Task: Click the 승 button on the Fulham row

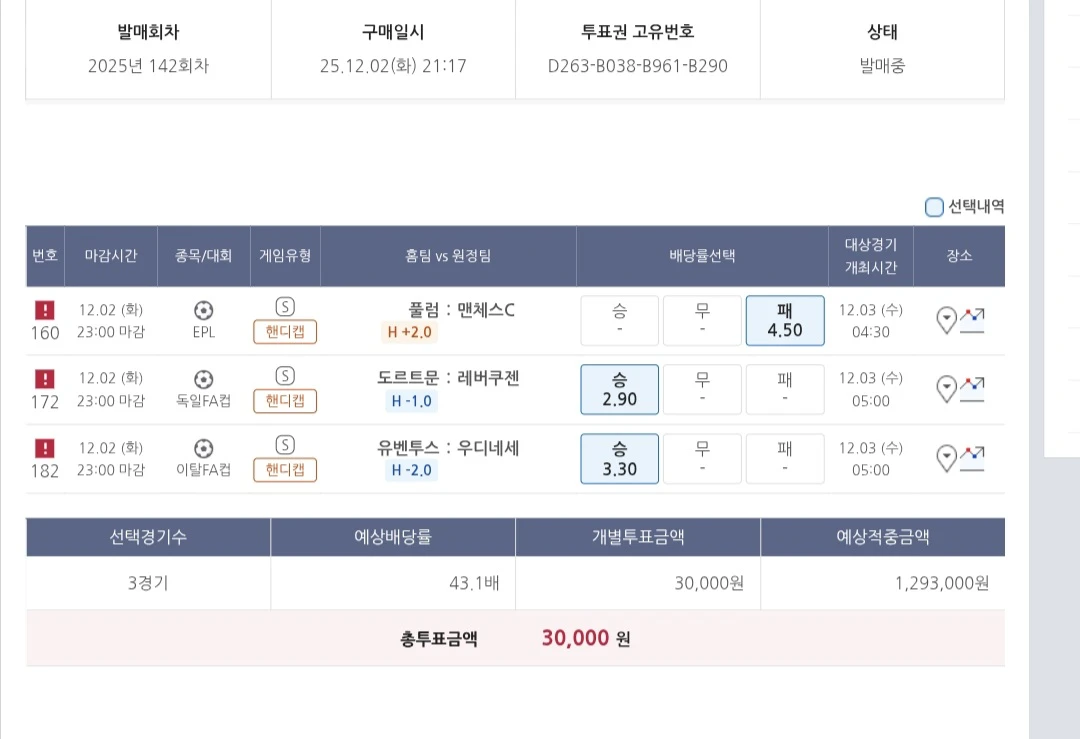Action: point(619,320)
